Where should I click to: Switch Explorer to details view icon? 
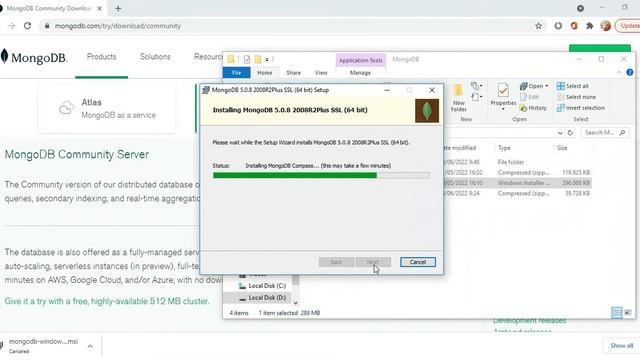(617, 313)
